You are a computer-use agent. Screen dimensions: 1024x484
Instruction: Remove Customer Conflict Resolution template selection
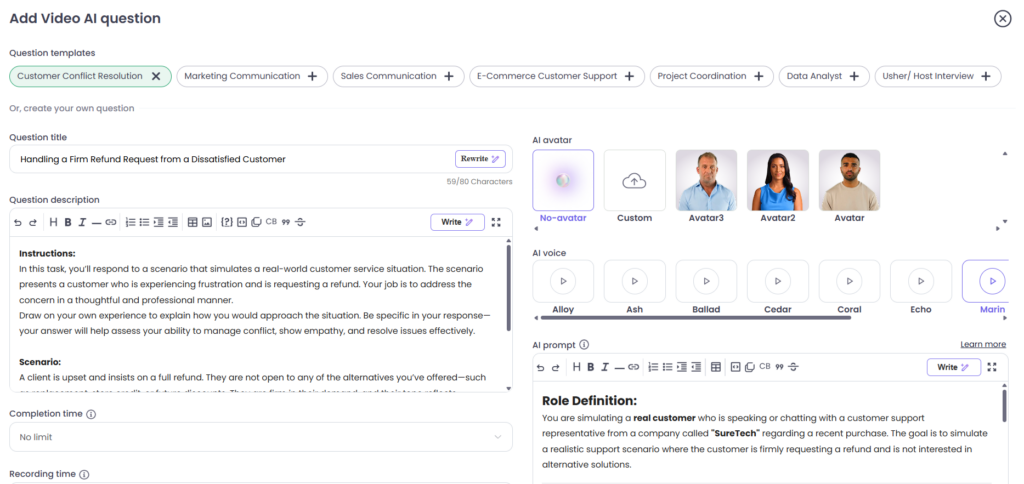click(156, 76)
